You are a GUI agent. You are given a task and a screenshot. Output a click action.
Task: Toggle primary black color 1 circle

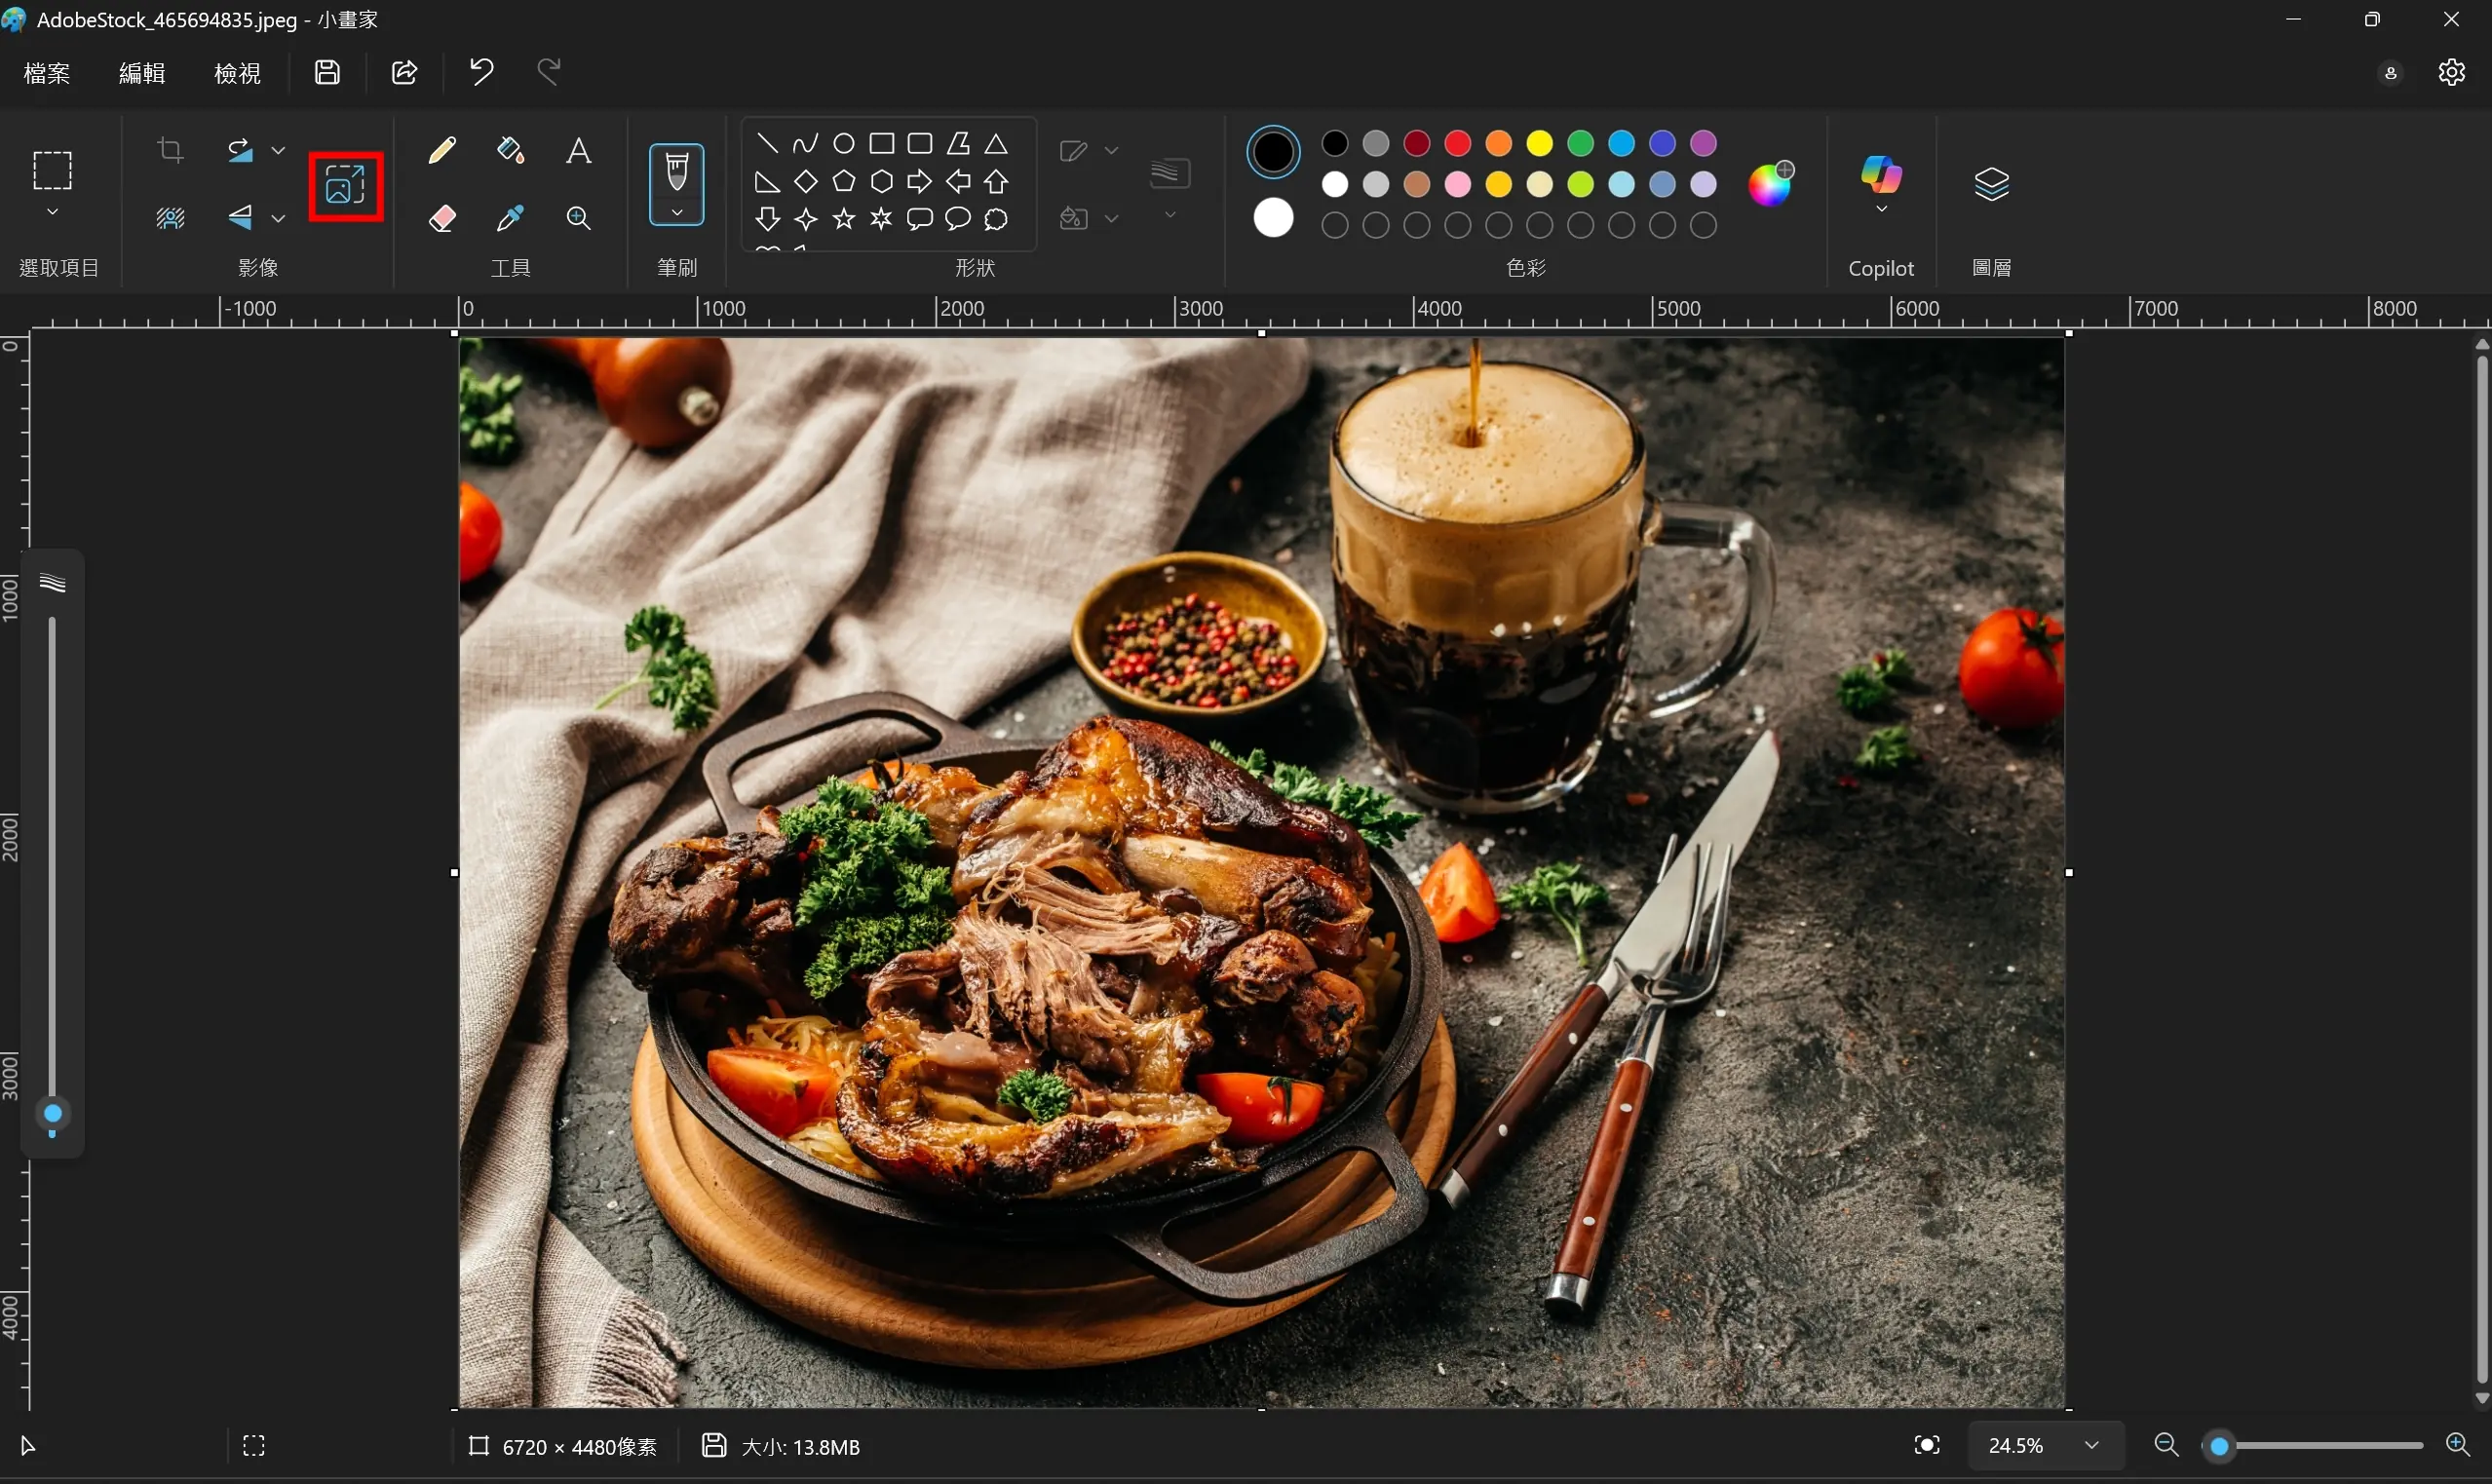[x=1273, y=152]
